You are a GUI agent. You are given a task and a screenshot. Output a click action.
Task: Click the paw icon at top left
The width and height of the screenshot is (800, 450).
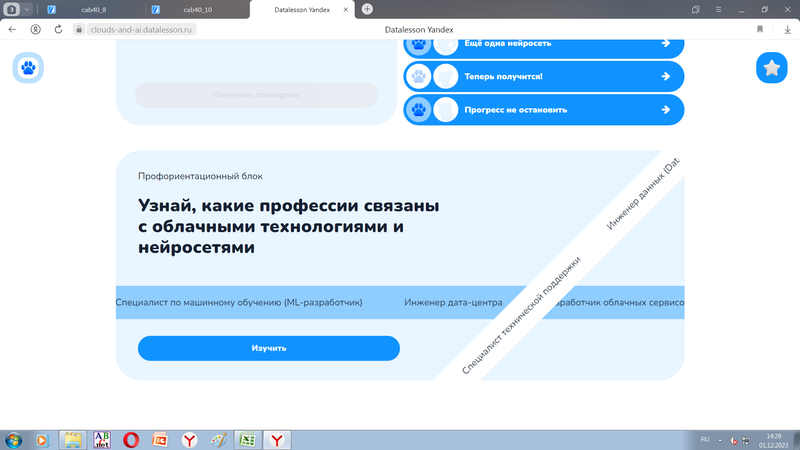tap(28, 68)
